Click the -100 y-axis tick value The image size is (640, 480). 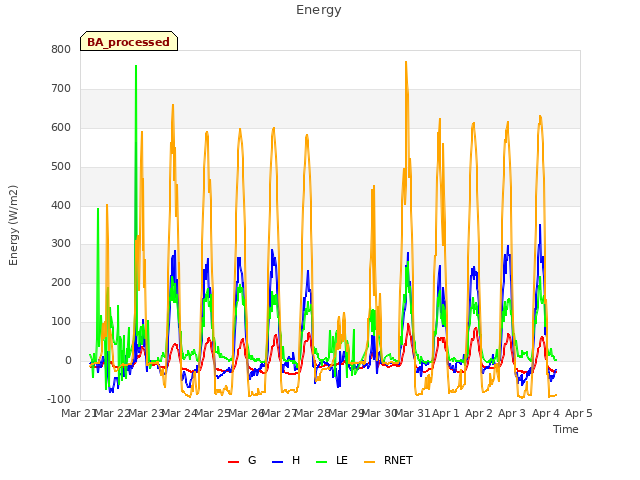point(59,399)
